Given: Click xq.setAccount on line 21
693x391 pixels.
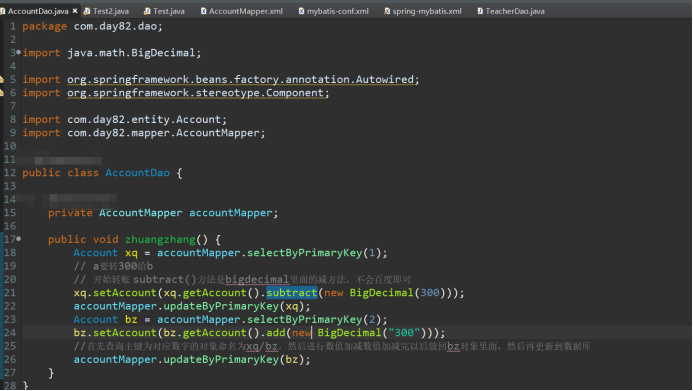Looking at the screenshot, I should pyautogui.click(x=115, y=293).
